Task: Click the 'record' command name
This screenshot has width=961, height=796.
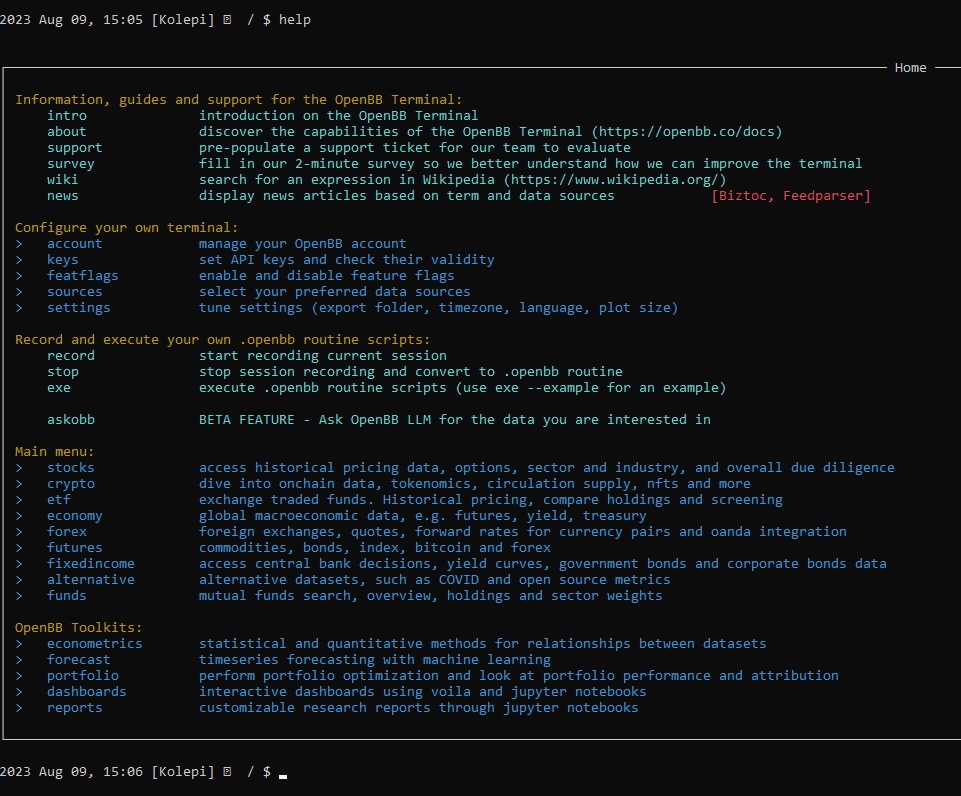Action: coord(70,355)
